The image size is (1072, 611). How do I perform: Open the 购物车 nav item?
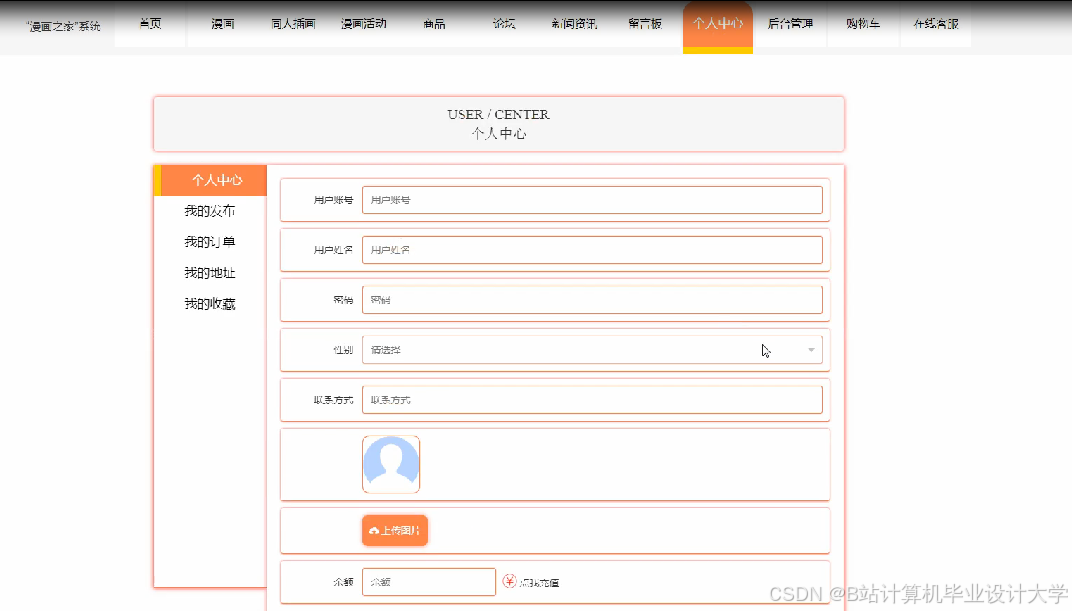coord(863,24)
